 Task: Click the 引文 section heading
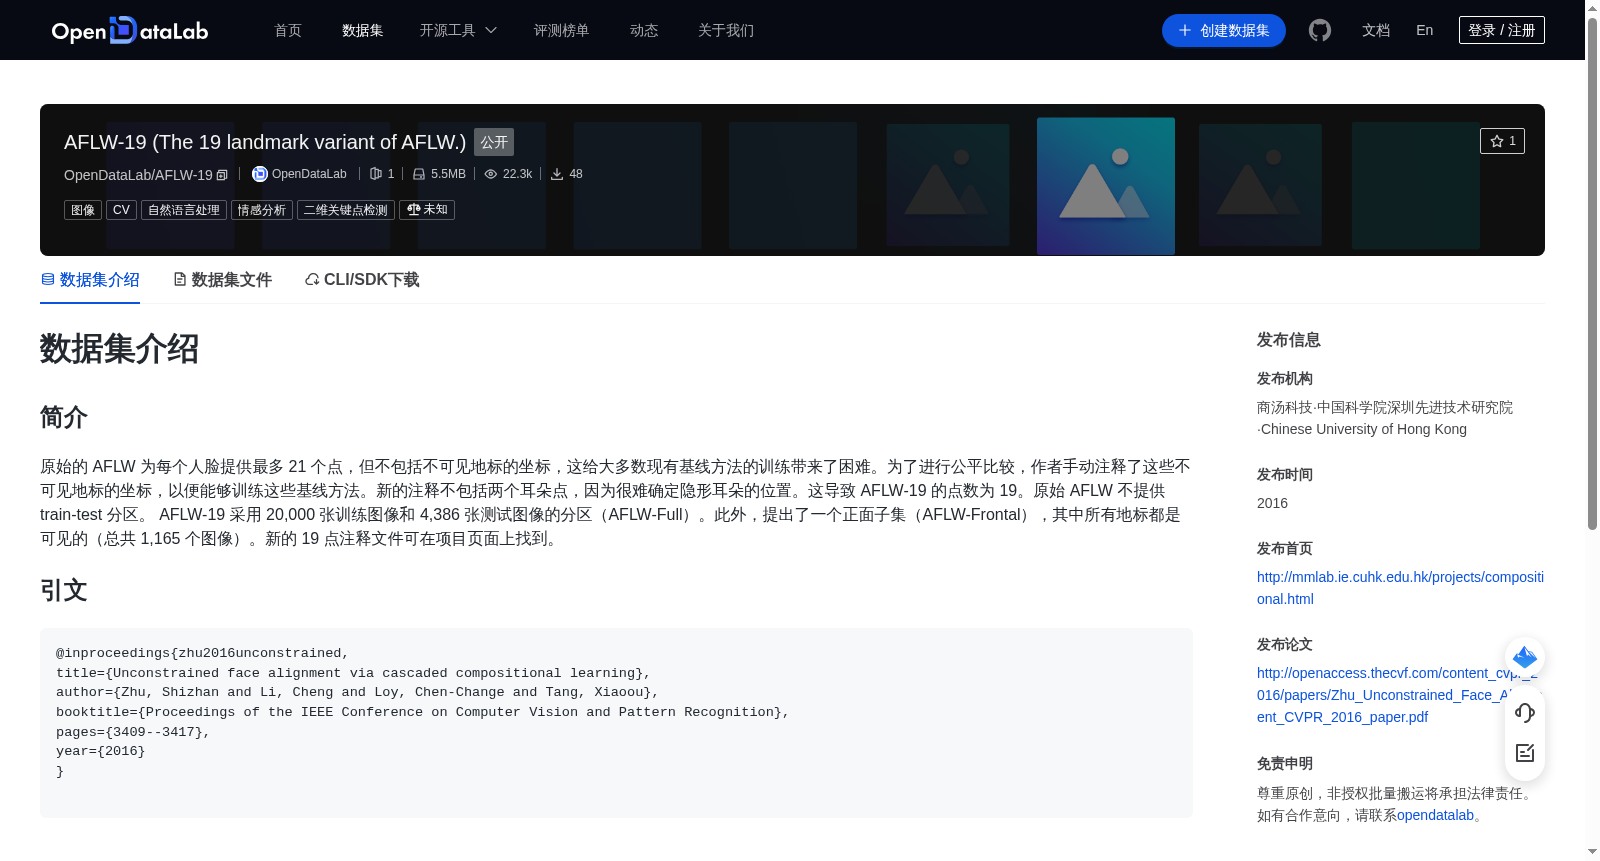(x=64, y=590)
